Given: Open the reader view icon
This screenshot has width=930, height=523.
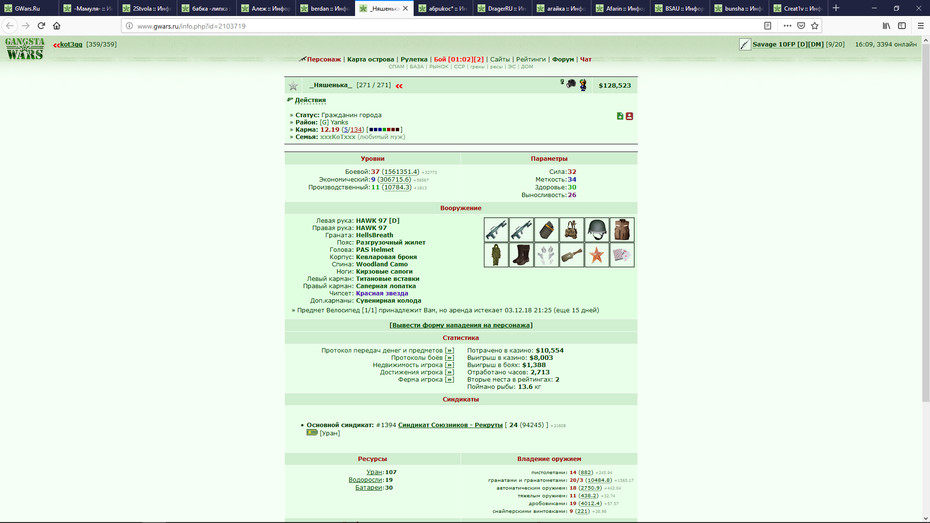Looking at the screenshot, I should (767, 25).
